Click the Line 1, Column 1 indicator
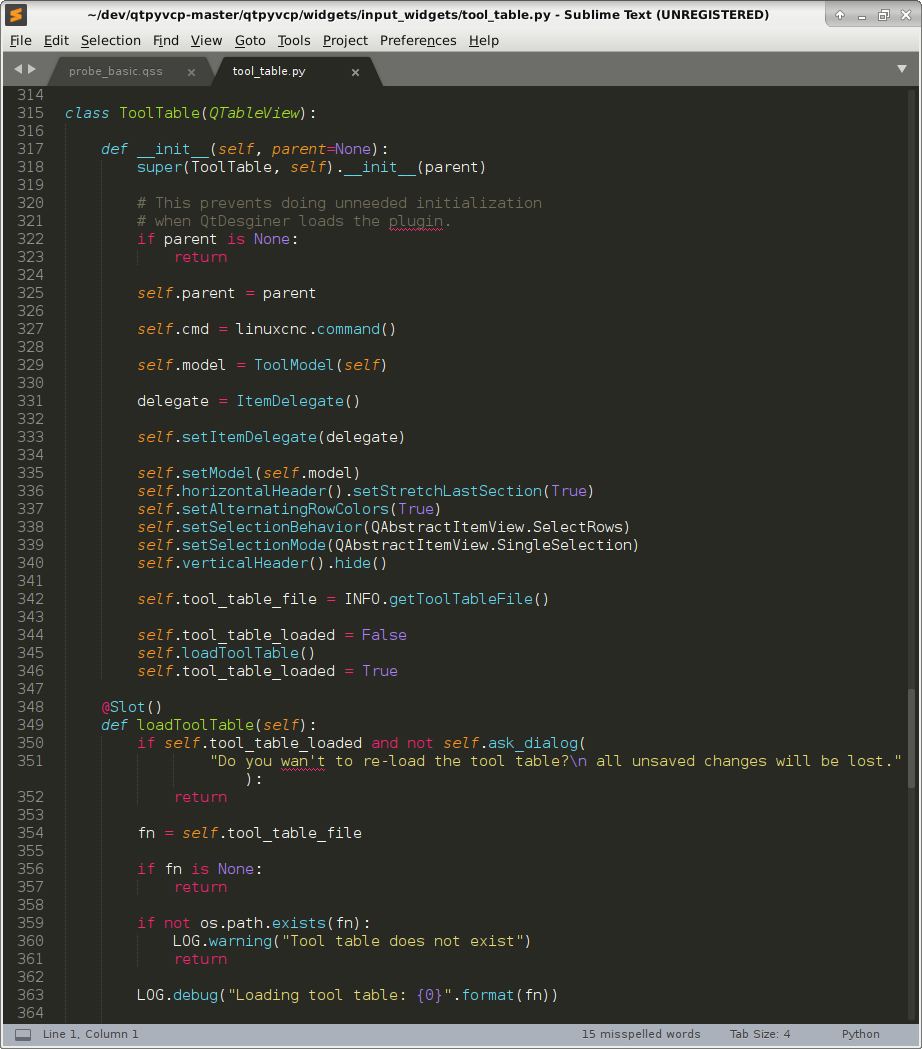 point(90,1034)
